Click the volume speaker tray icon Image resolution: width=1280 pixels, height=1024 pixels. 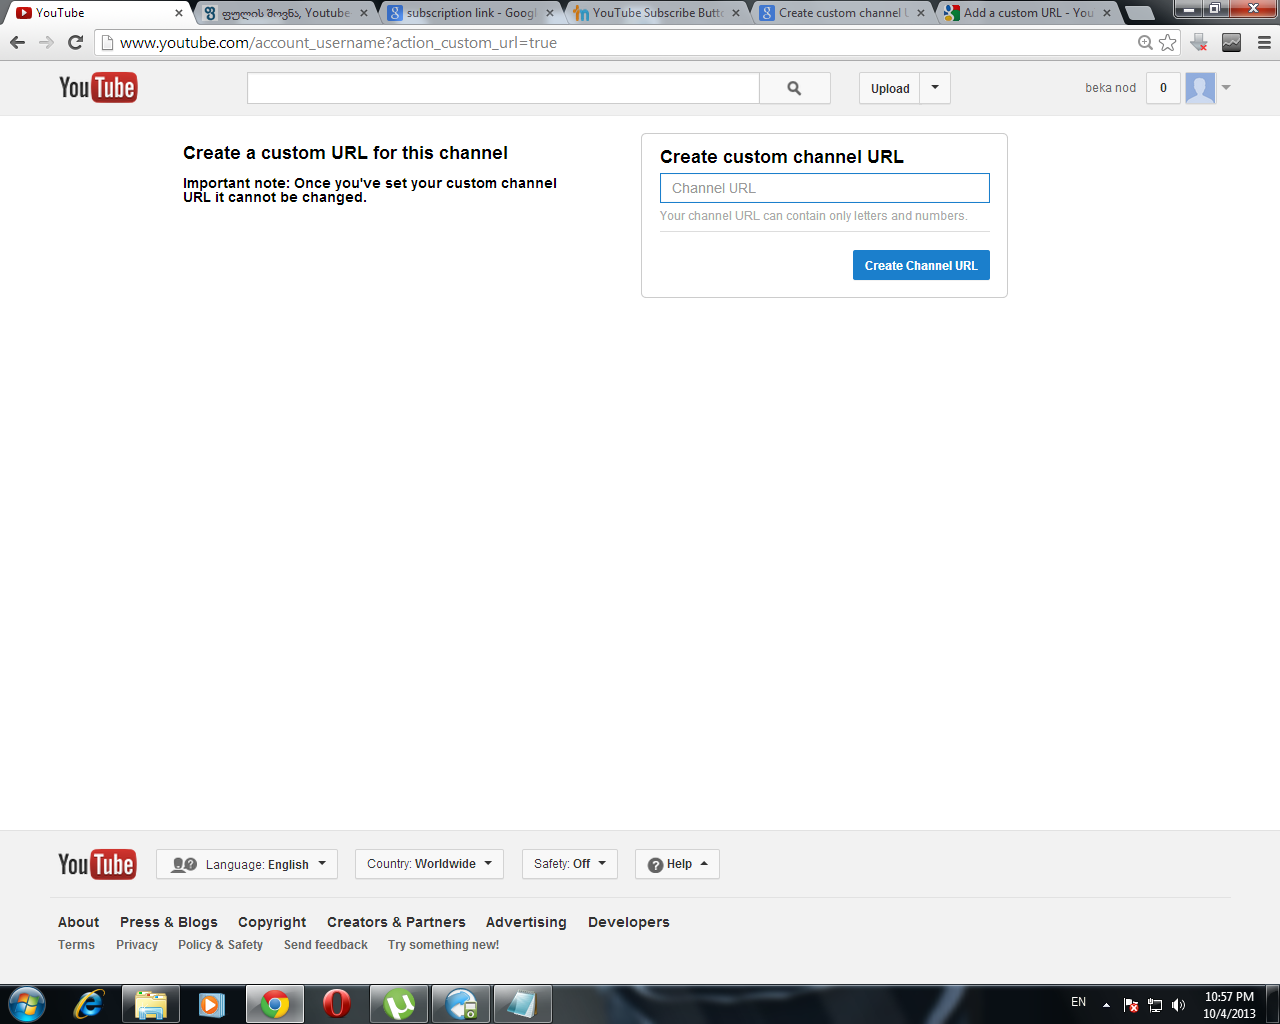pyautogui.click(x=1179, y=1005)
